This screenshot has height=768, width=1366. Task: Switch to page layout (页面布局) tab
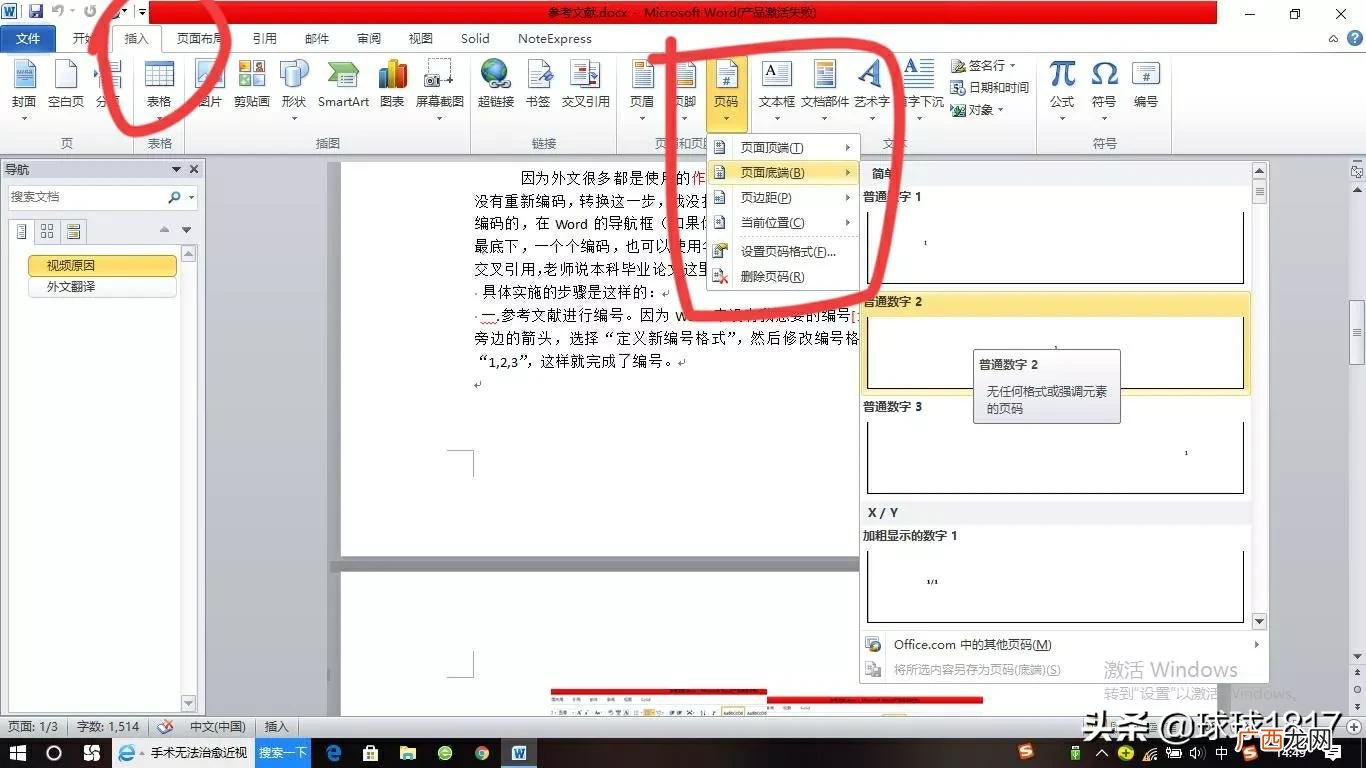tap(200, 39)
